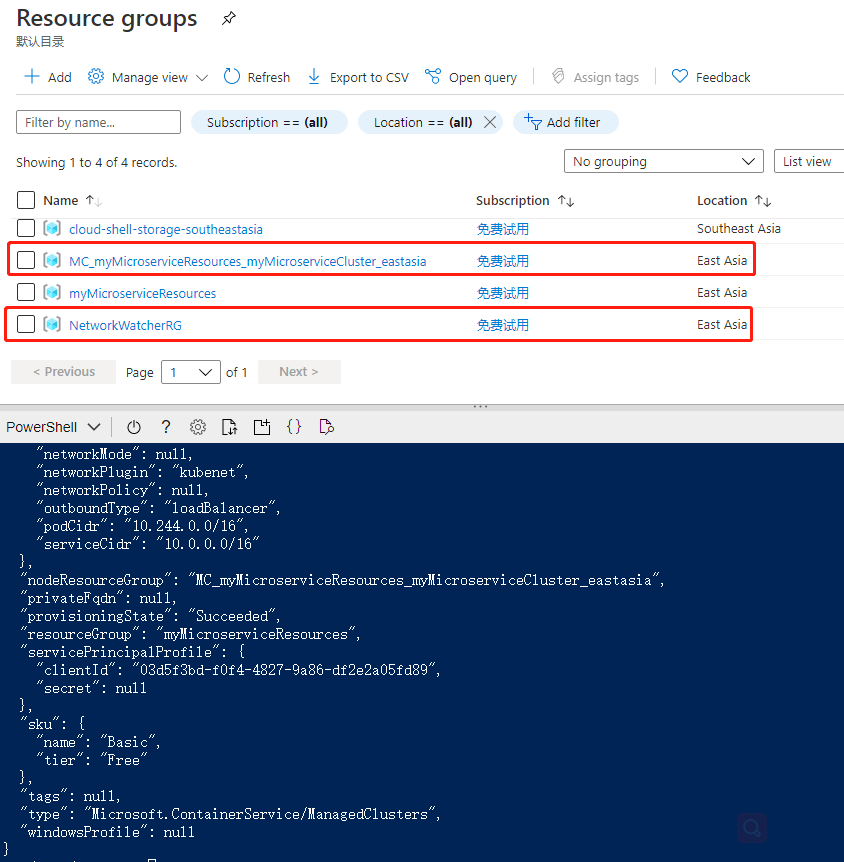Check the cloud-shell-storage-southeastasia row checkbox
The height and width of the screenshot is (862, 844).
point(26,228)
